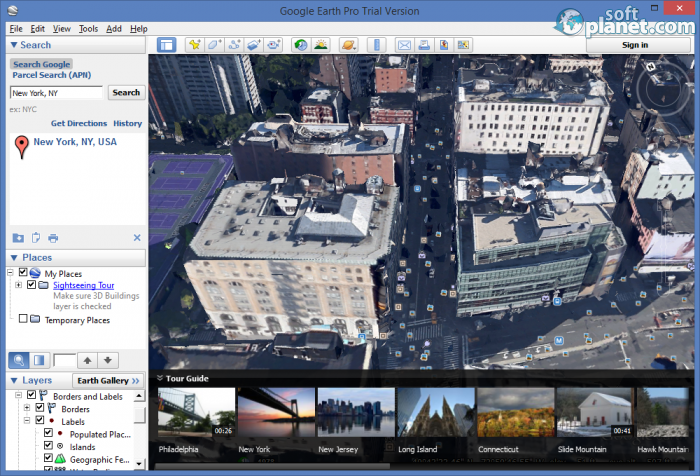700x476 pixels.
Task: Add an image overlay from the toolbar
Action: (x=254, y=45)
